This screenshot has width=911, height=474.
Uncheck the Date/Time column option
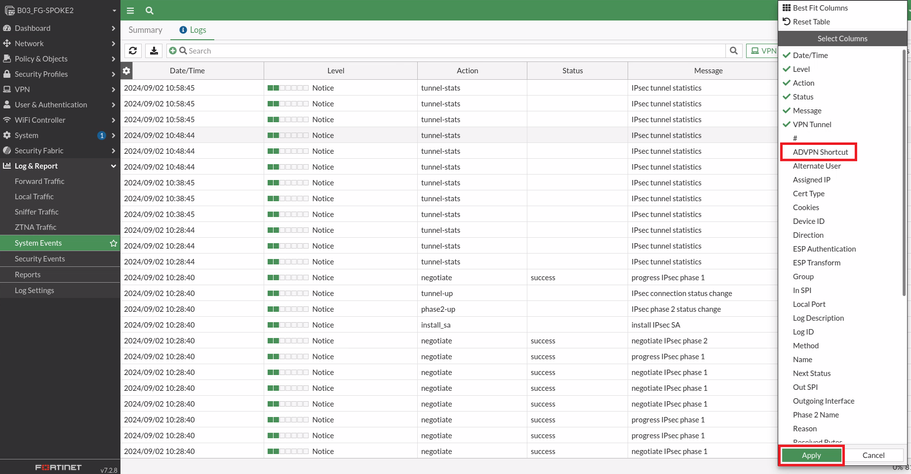(x=809, y=56)
